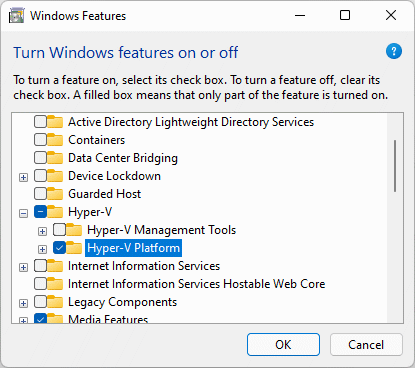Check the Containers checkbox
Screen dimensions: 415x368
(40, 140)
